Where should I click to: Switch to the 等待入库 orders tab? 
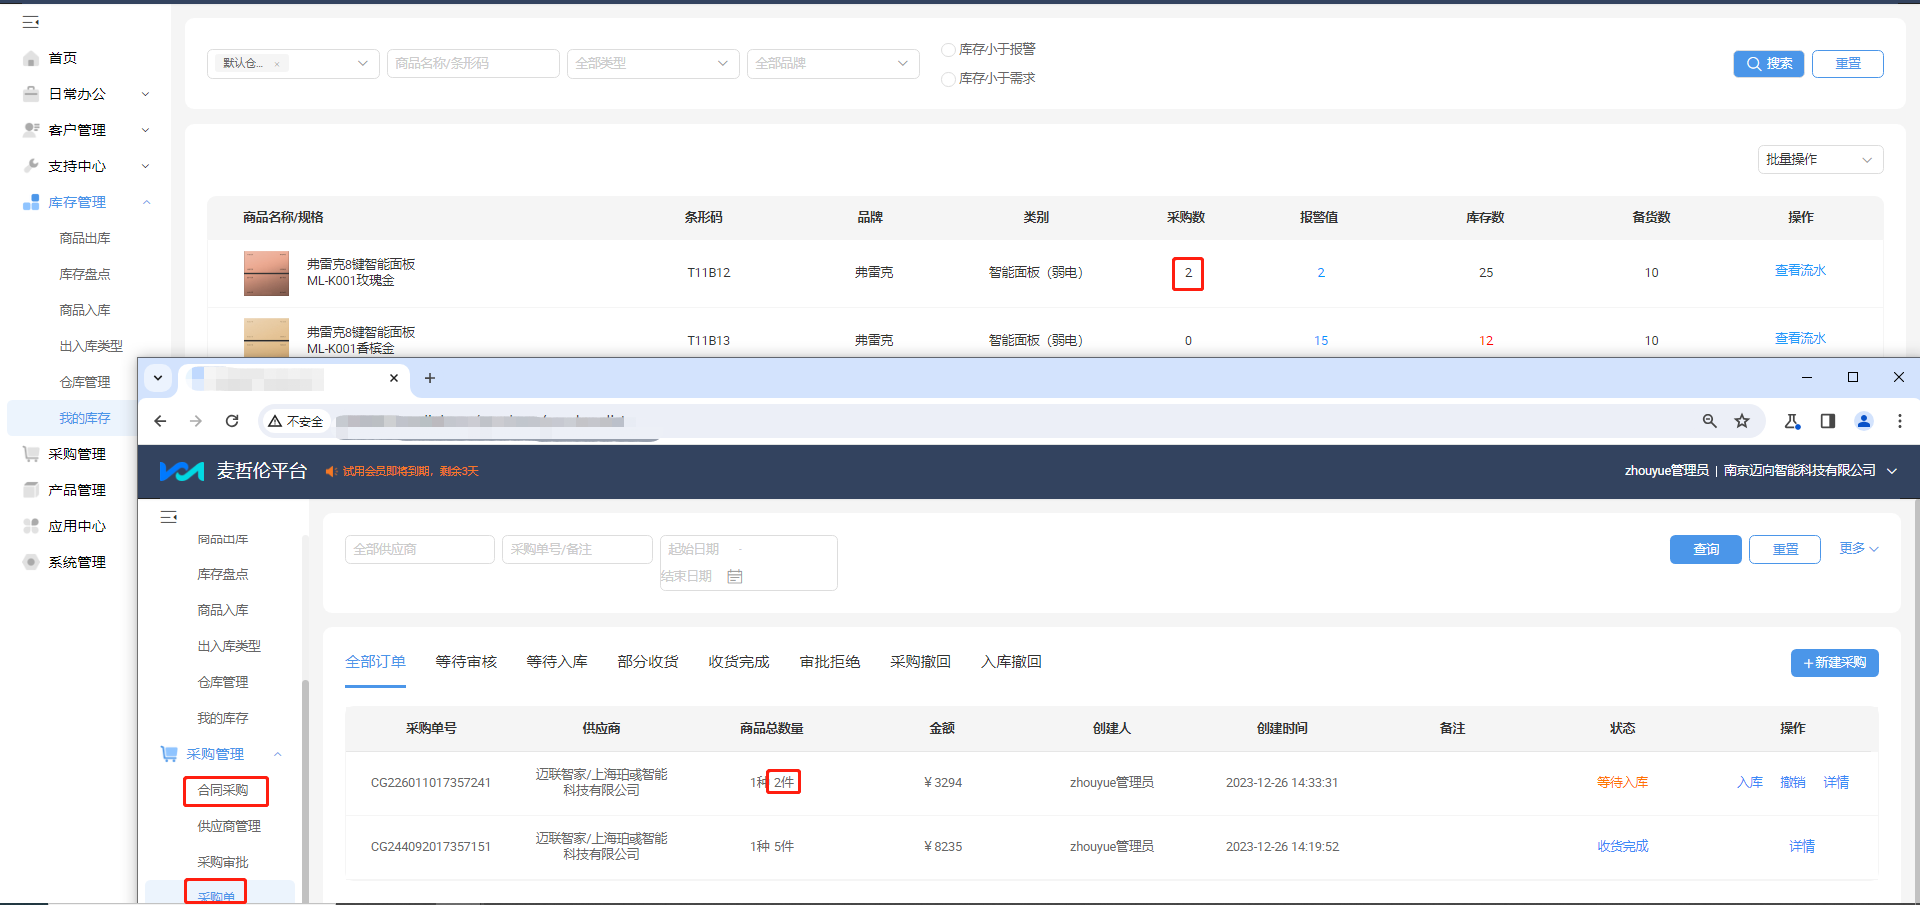click(557, 662)
